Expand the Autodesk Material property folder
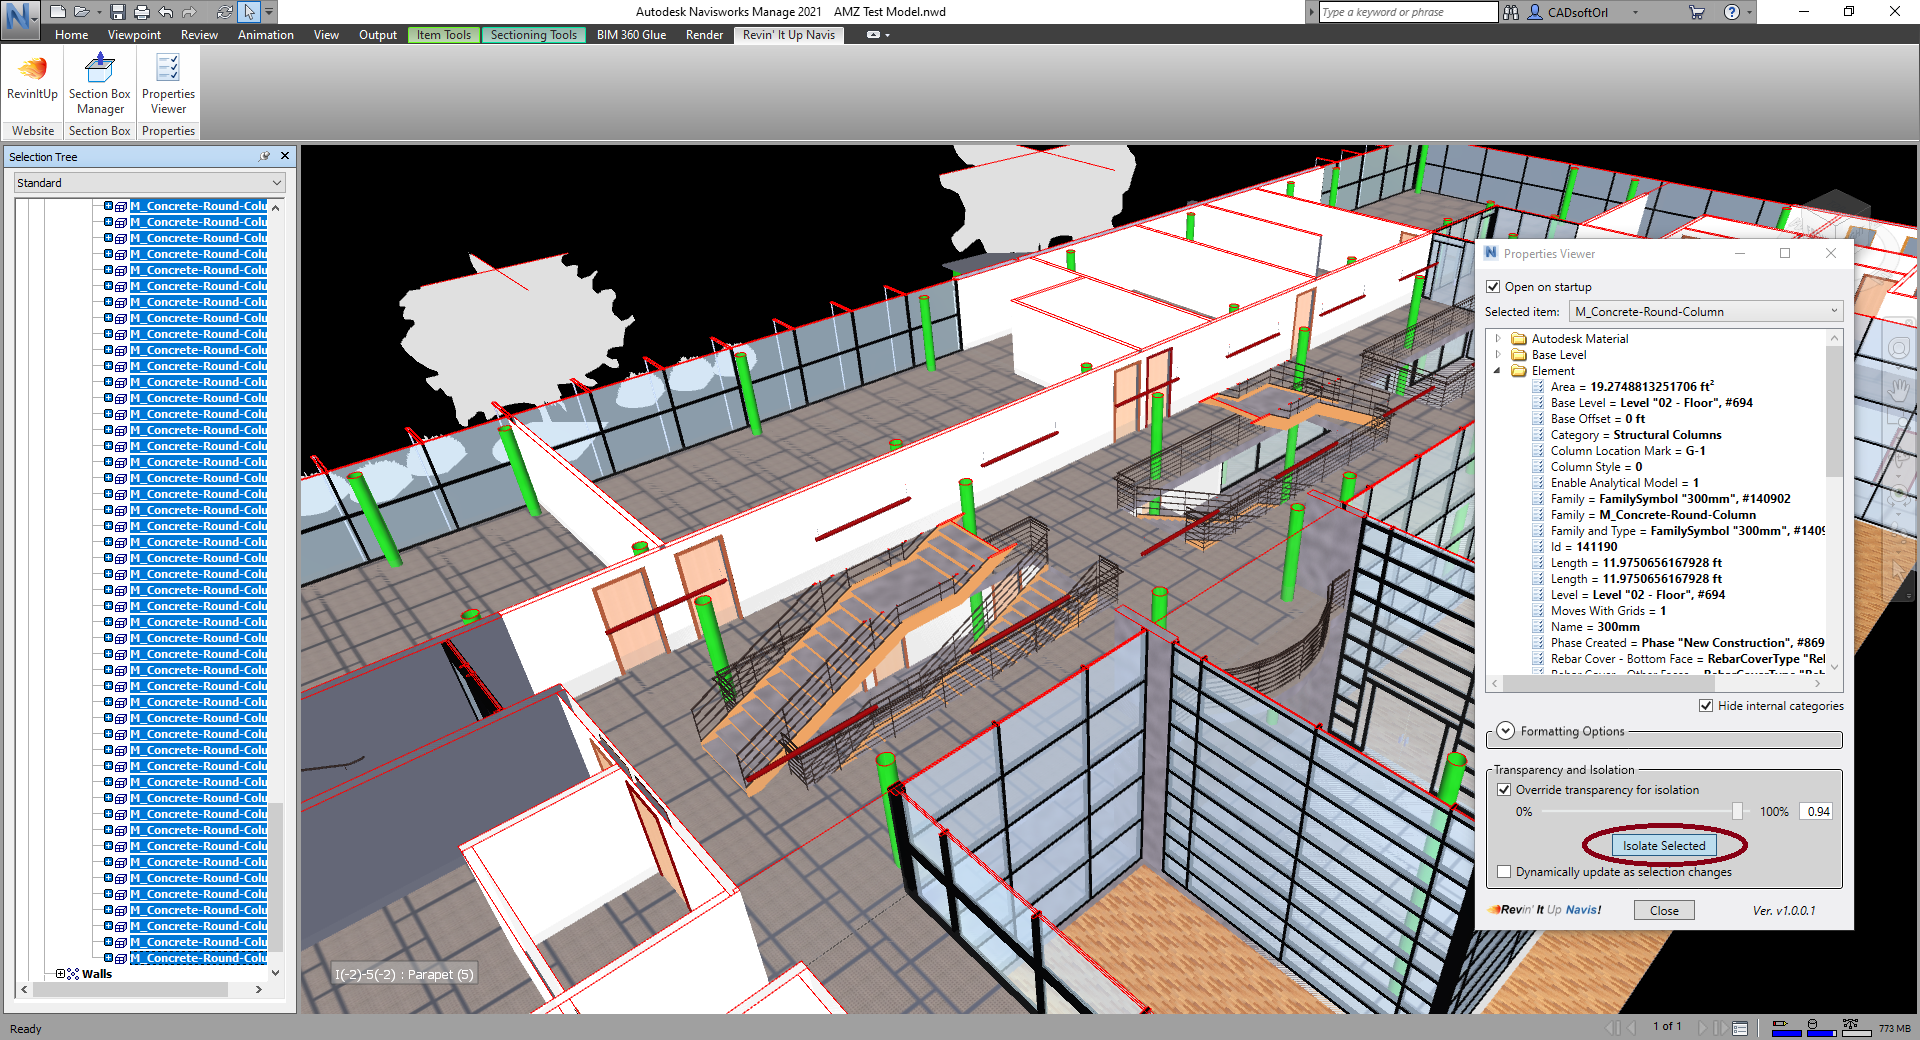This screenshot has height=1040, width=1920. tap(1498, 339)
